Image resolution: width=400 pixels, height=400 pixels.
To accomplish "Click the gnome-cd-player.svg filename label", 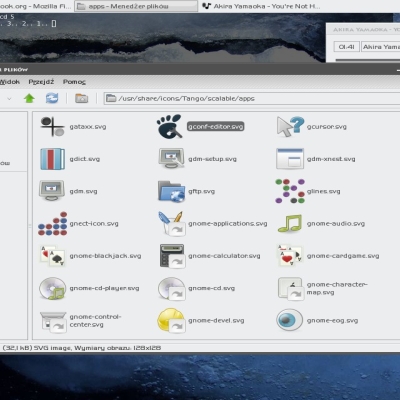I will (104, 288).
